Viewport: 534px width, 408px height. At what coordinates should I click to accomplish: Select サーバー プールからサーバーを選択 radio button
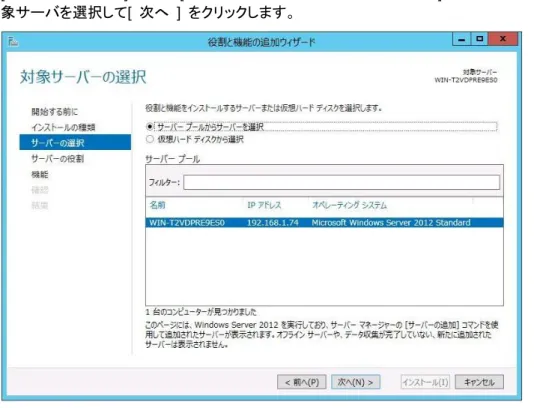coord(150,127)
